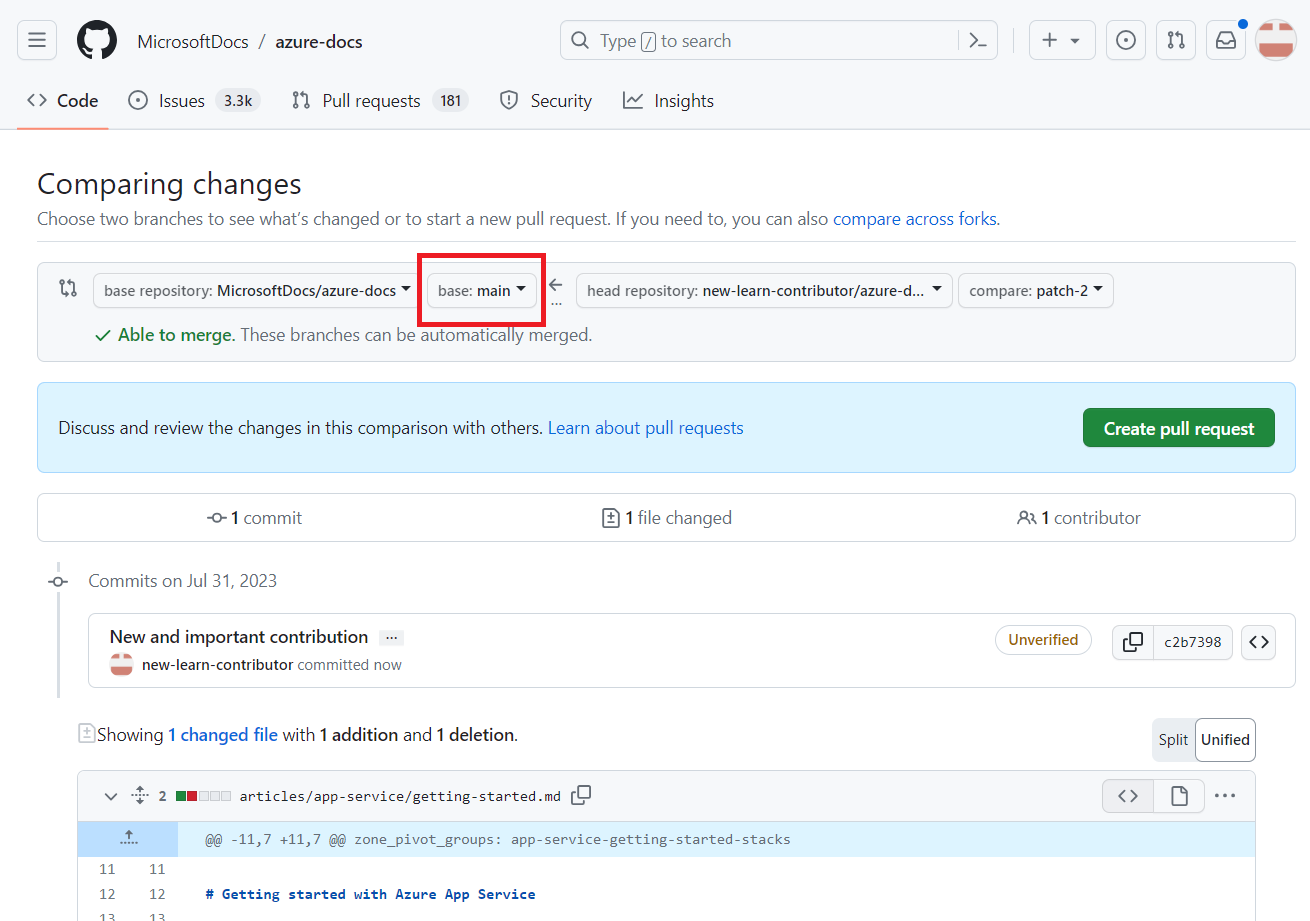Copy the full commit SHA c2b7398
The height and width of the screenshot is (921, 1310).
tap(1132, 642)
